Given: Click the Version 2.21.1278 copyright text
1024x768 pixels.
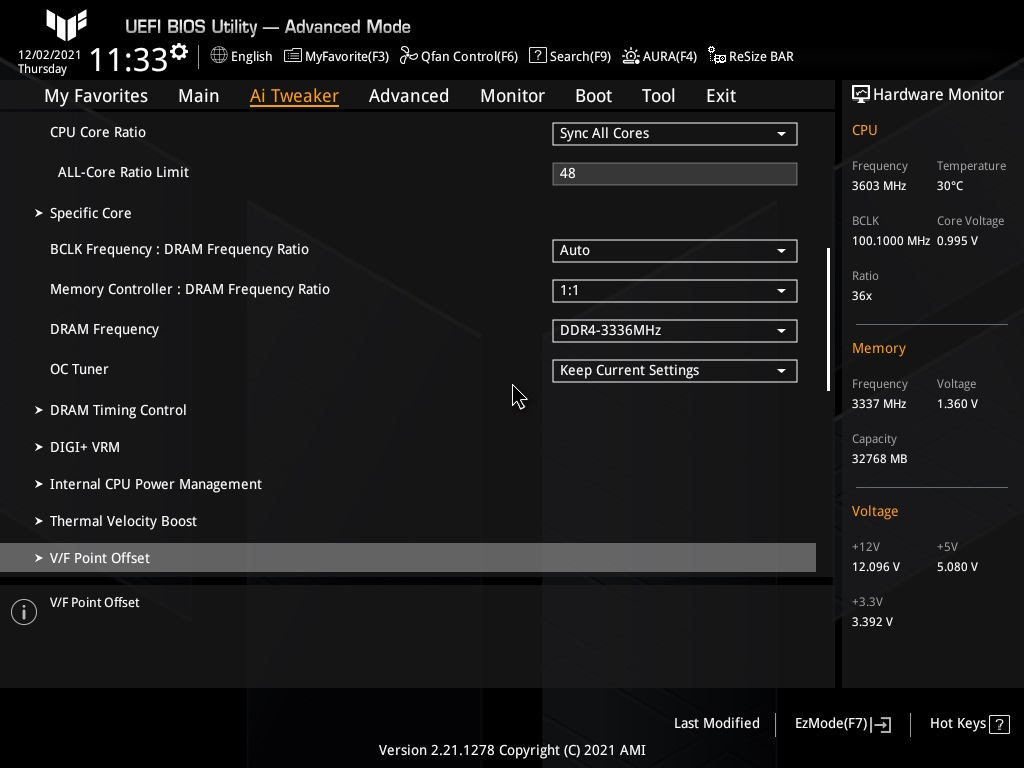Looking at the screenshot, I should [512, 750].
